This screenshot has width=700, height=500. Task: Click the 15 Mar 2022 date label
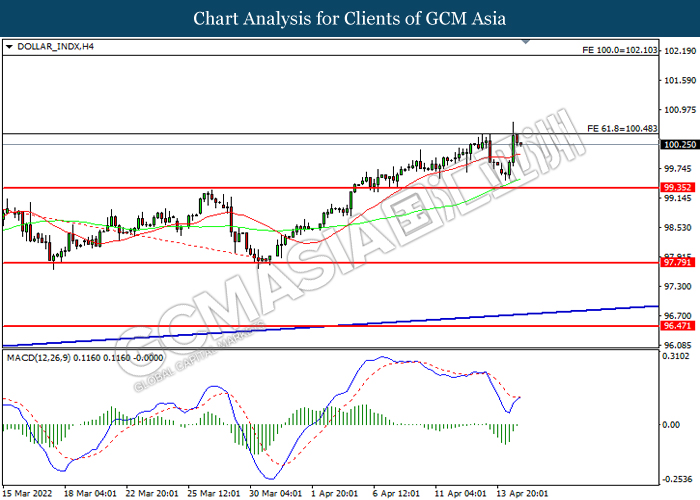point(29,492)
